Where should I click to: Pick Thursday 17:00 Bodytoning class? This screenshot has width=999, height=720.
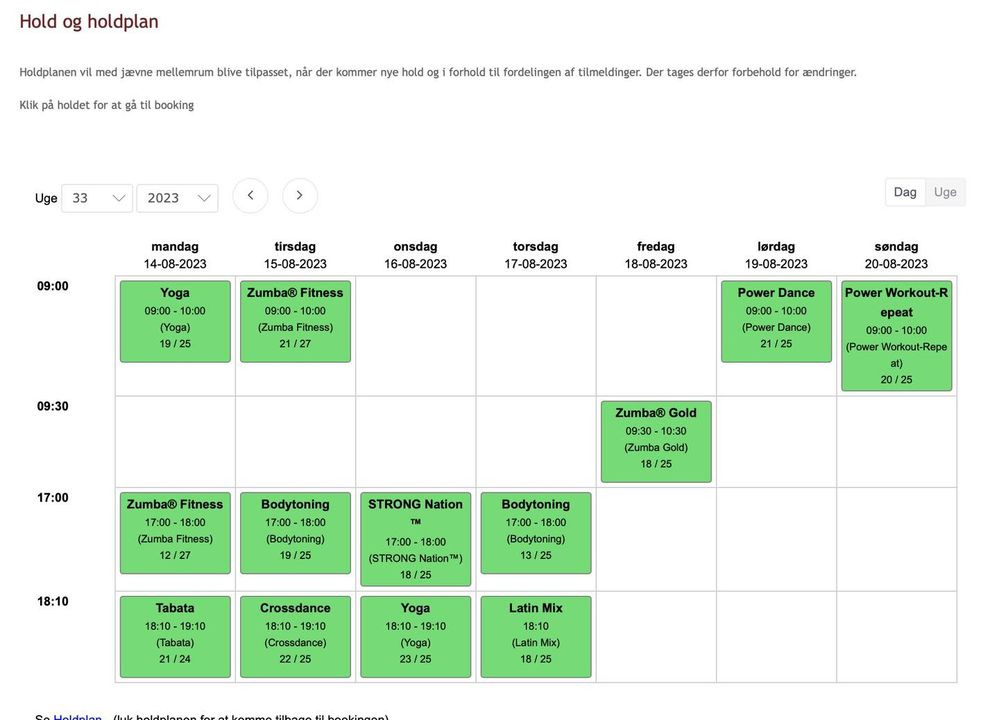pyautogui.click(x=535, y=531)
